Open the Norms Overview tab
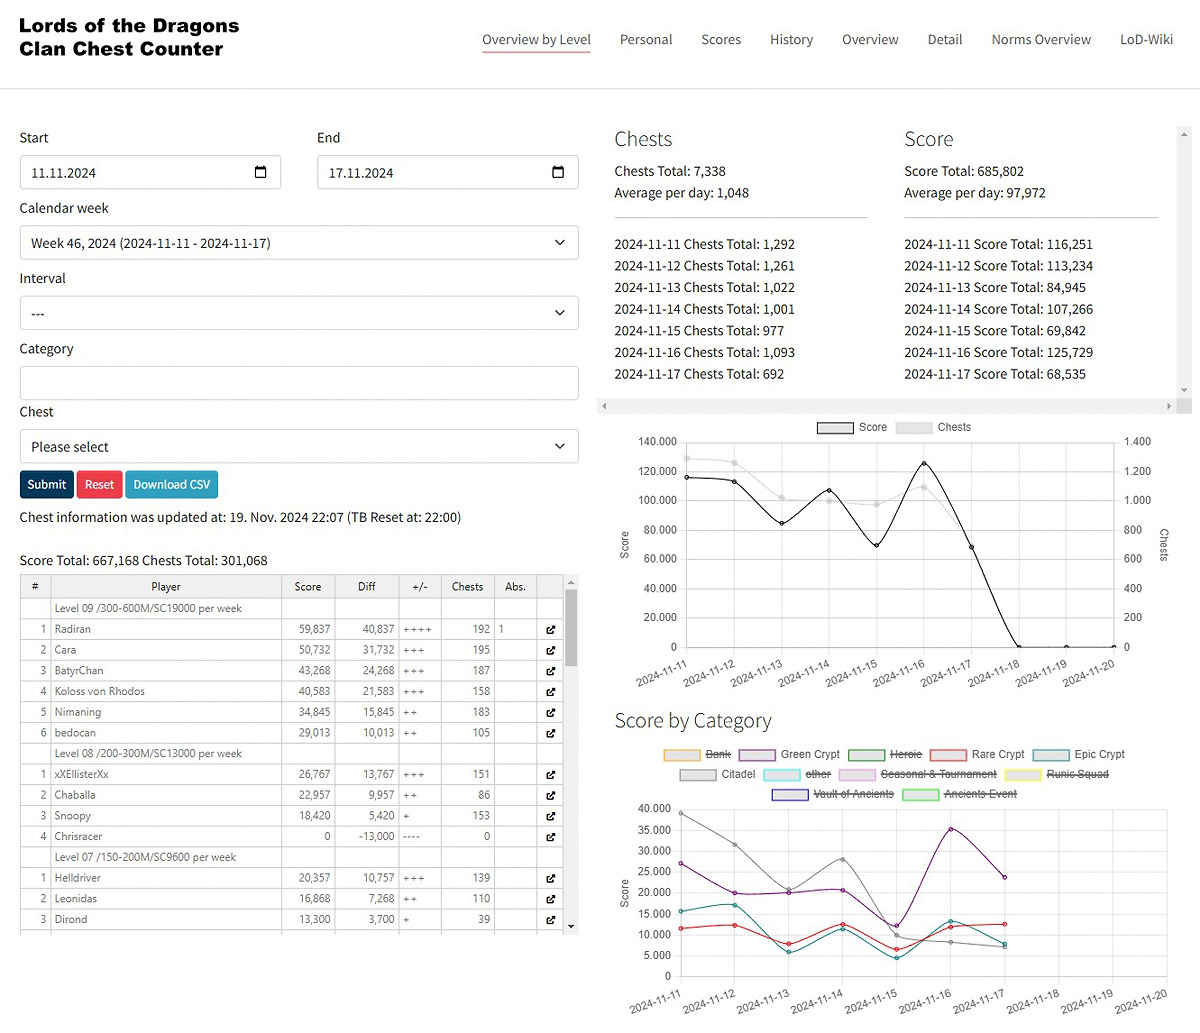Screen dimensions: 1200x1033 pos(1041,40)
